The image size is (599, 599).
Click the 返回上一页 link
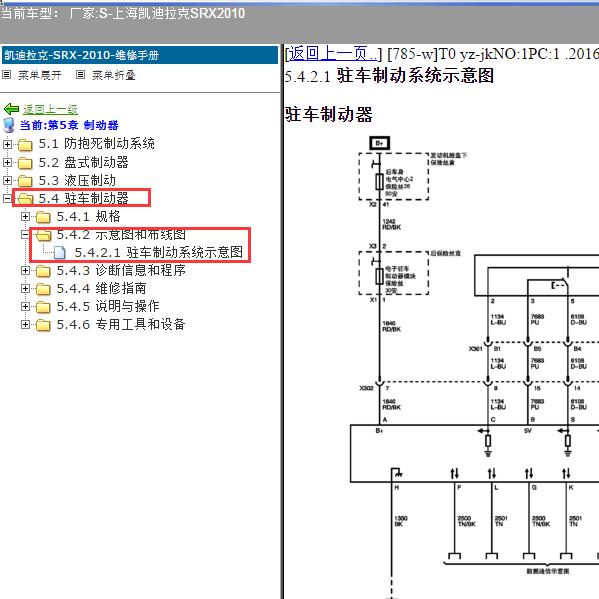click(332, 53)
